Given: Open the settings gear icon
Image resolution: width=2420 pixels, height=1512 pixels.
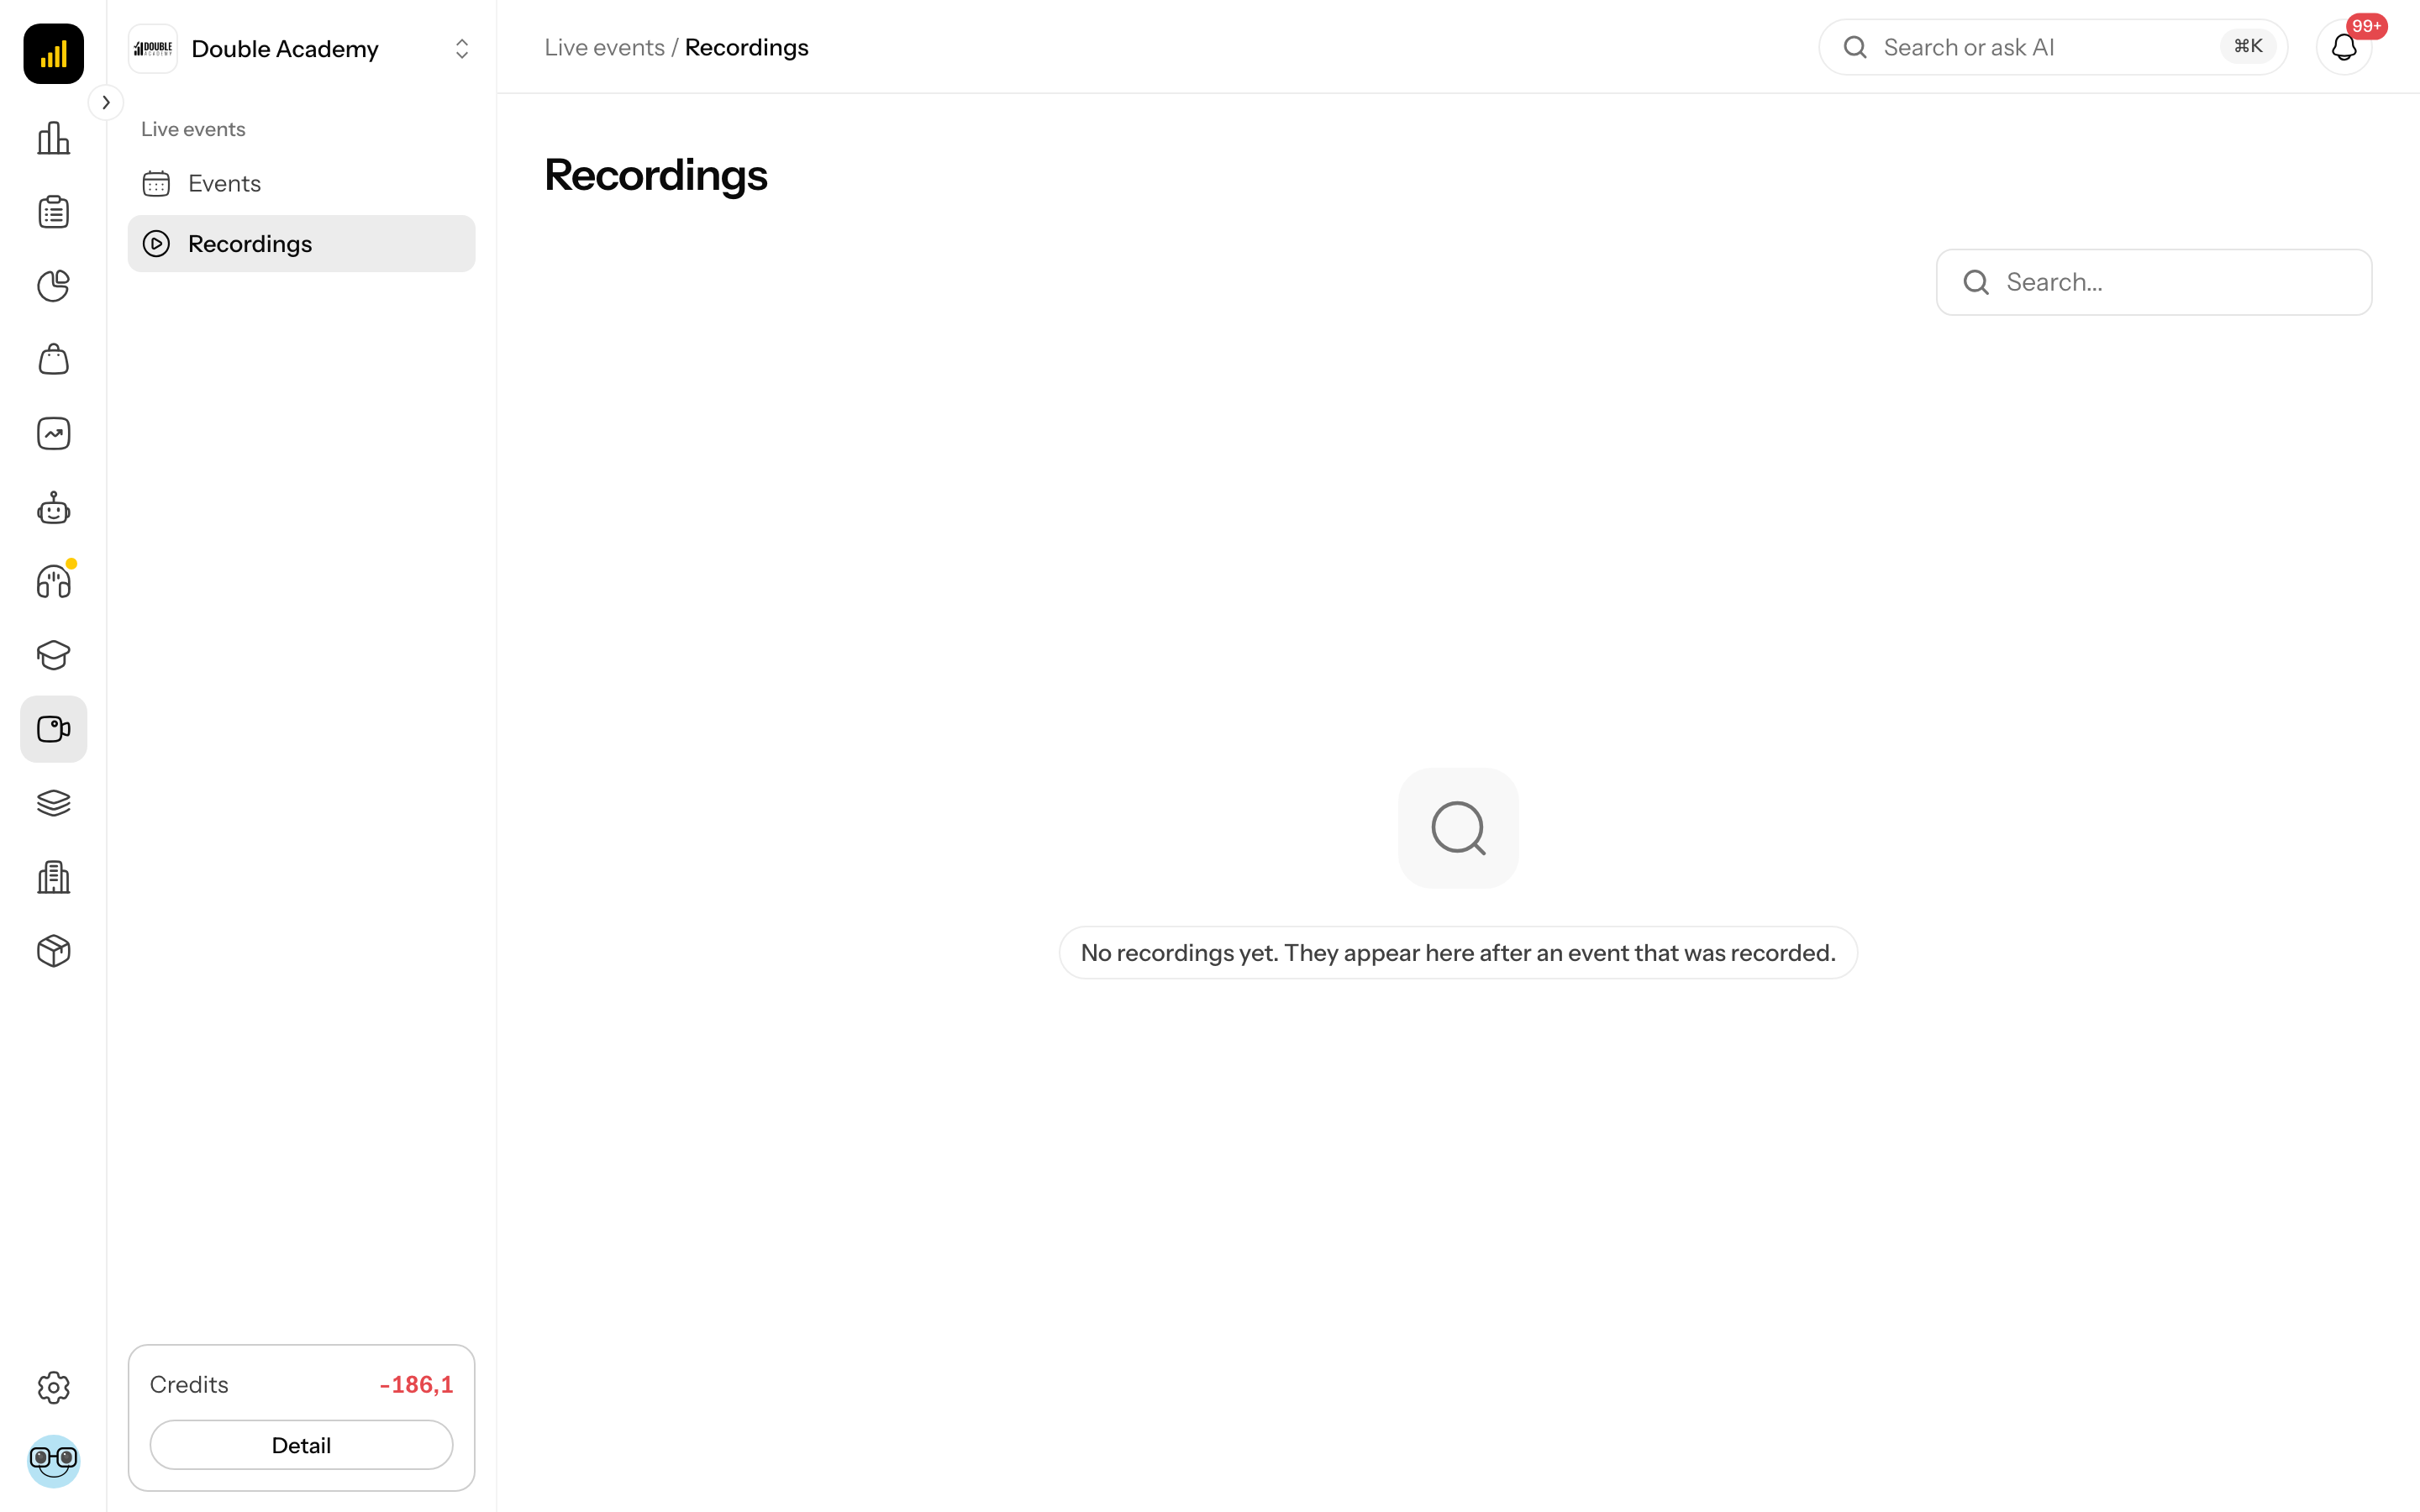Looking at the screenshot, I should (x=53, y=1387).
